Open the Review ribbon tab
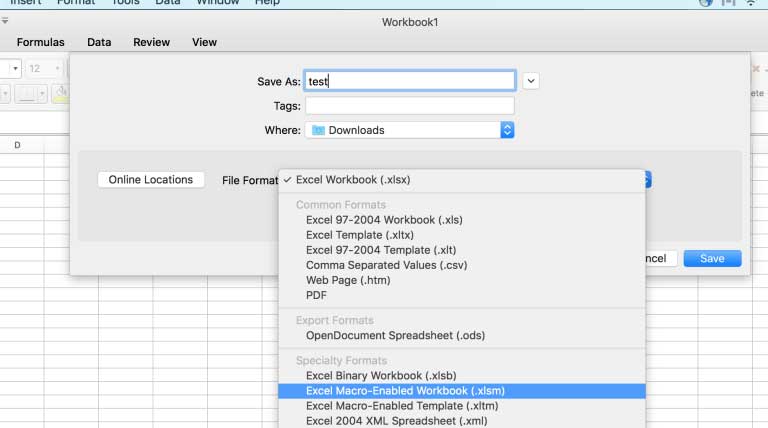 [x=151, y=43]
